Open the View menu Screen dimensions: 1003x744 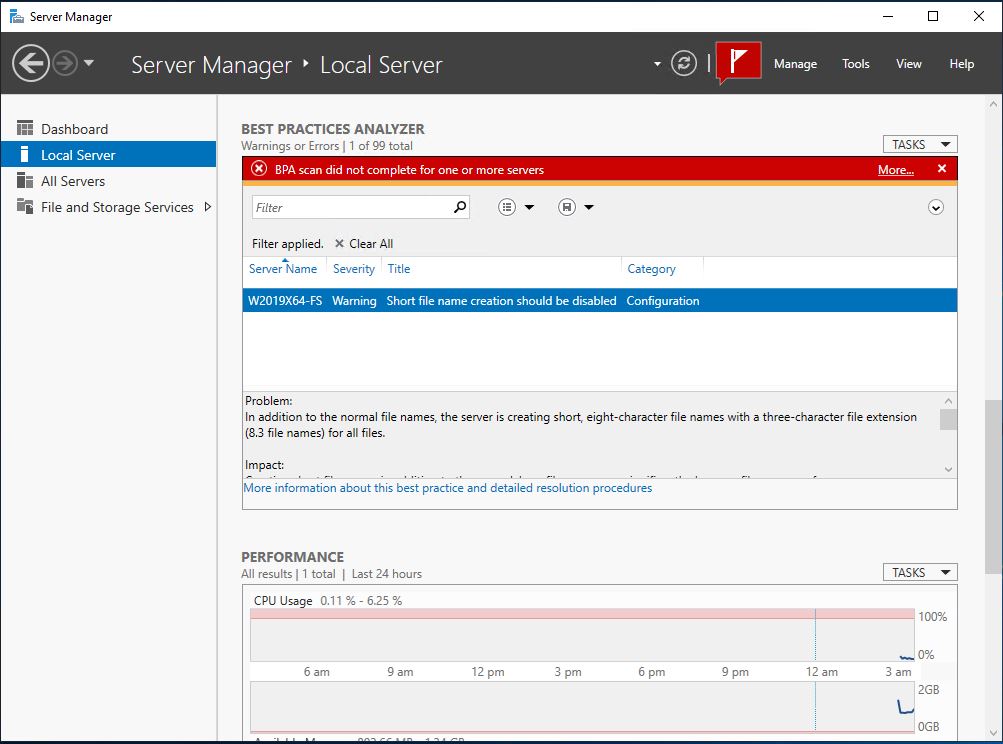[x=908, y=64]
